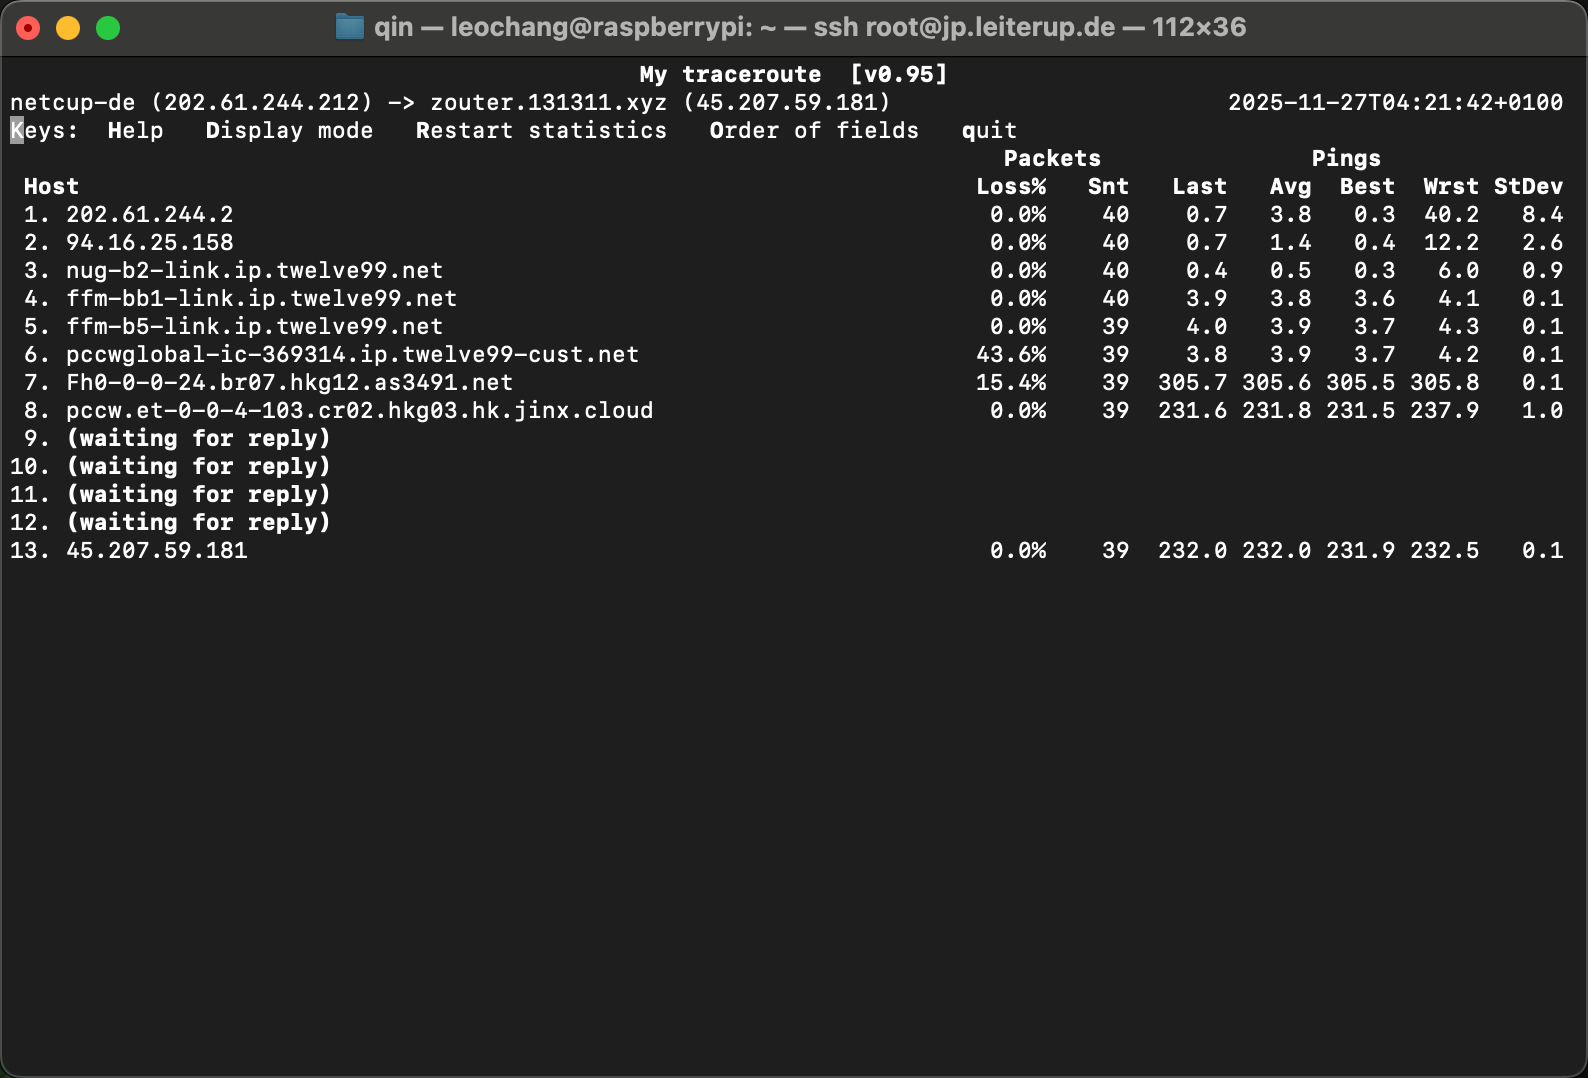Click hop 1 host 202.61.244.2
This screenshot has width=1588, height=1078.
point(149,215)
